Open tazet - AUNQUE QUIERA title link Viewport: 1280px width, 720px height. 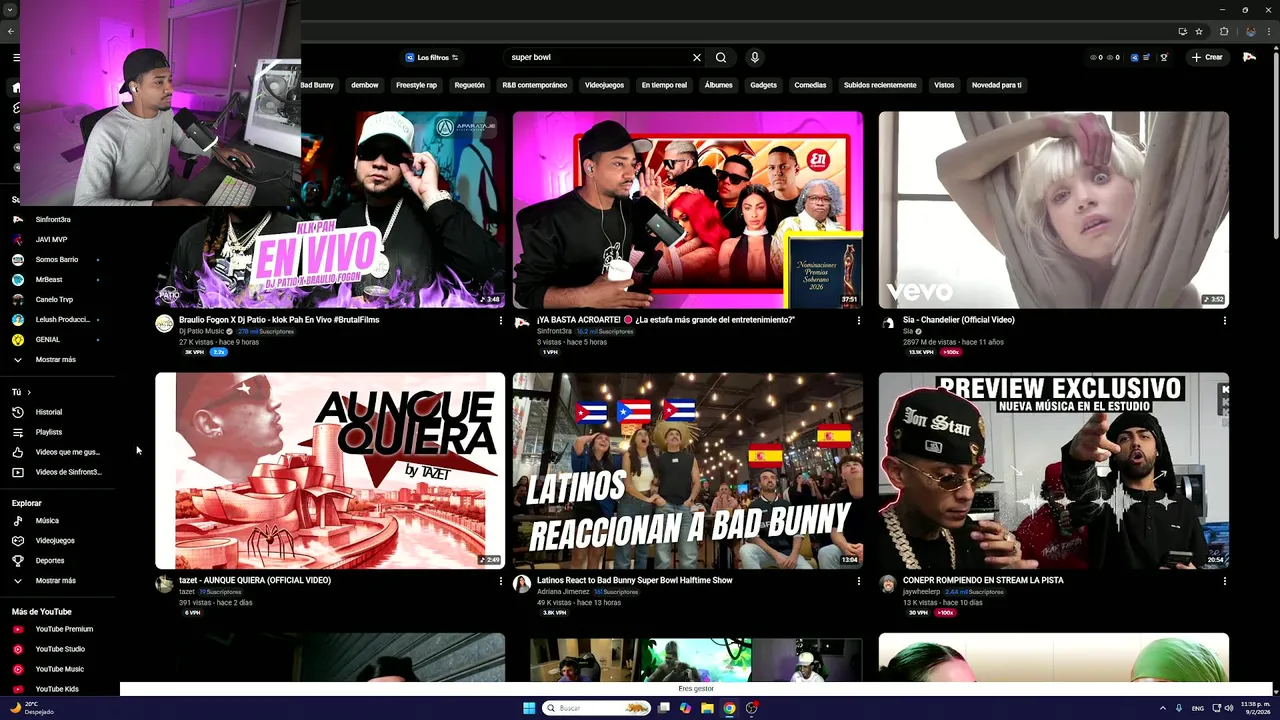tap(255, 580)
